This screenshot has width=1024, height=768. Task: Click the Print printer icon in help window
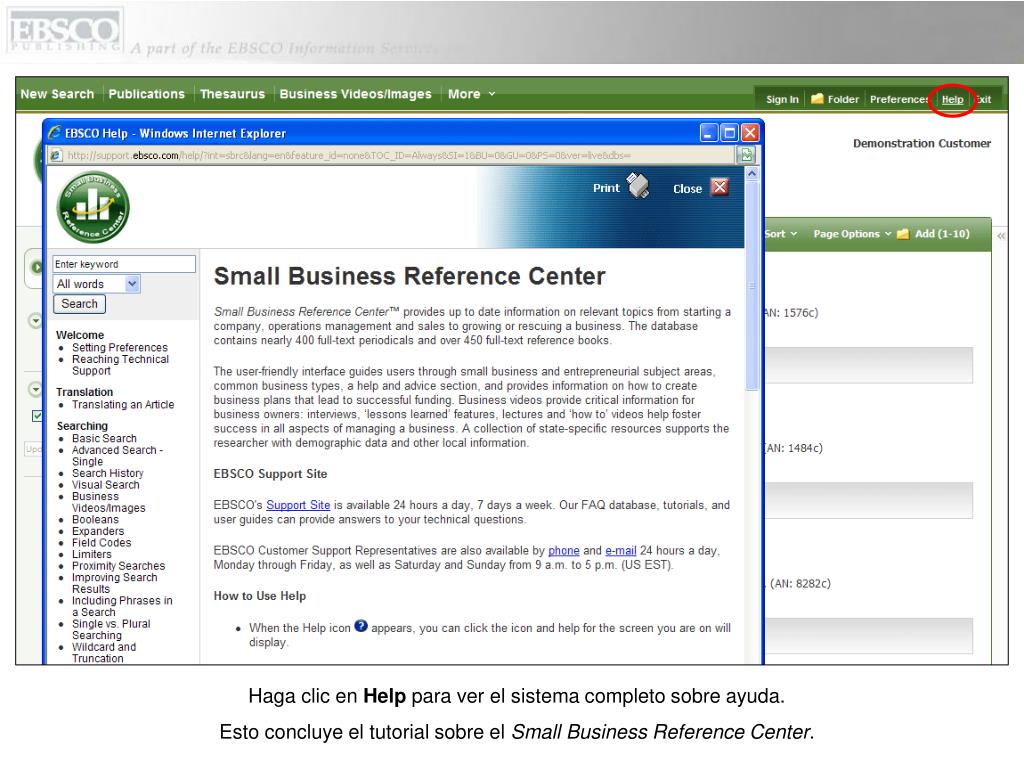pos(638,186)
